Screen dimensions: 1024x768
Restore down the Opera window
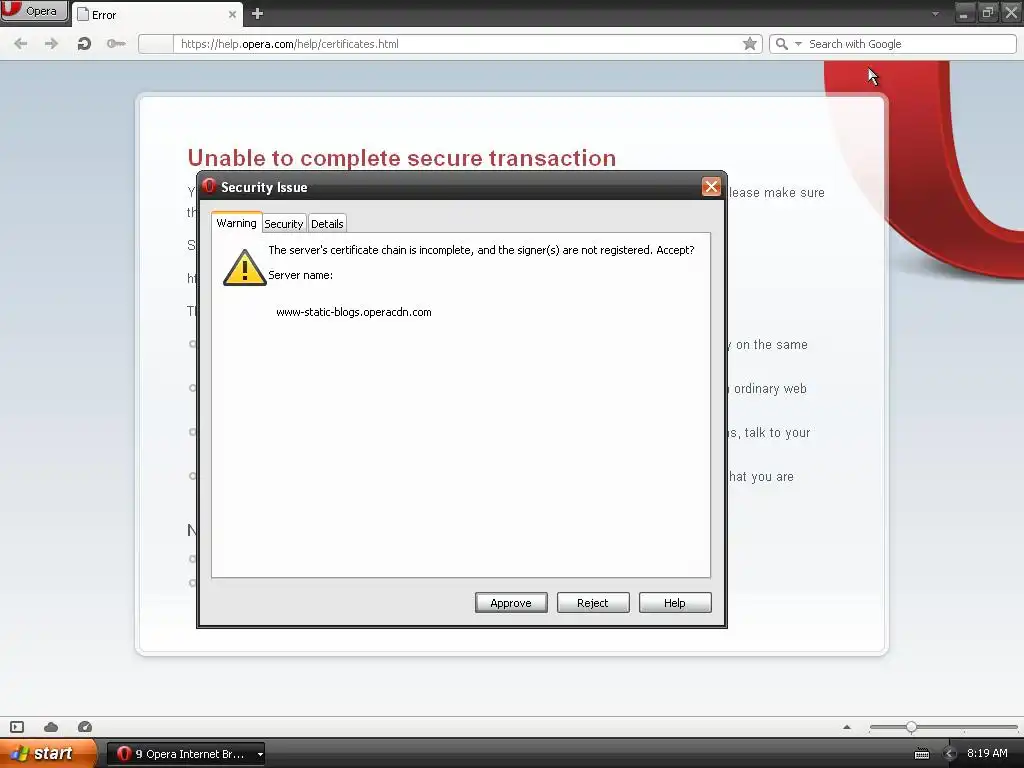tap(987, 12)
